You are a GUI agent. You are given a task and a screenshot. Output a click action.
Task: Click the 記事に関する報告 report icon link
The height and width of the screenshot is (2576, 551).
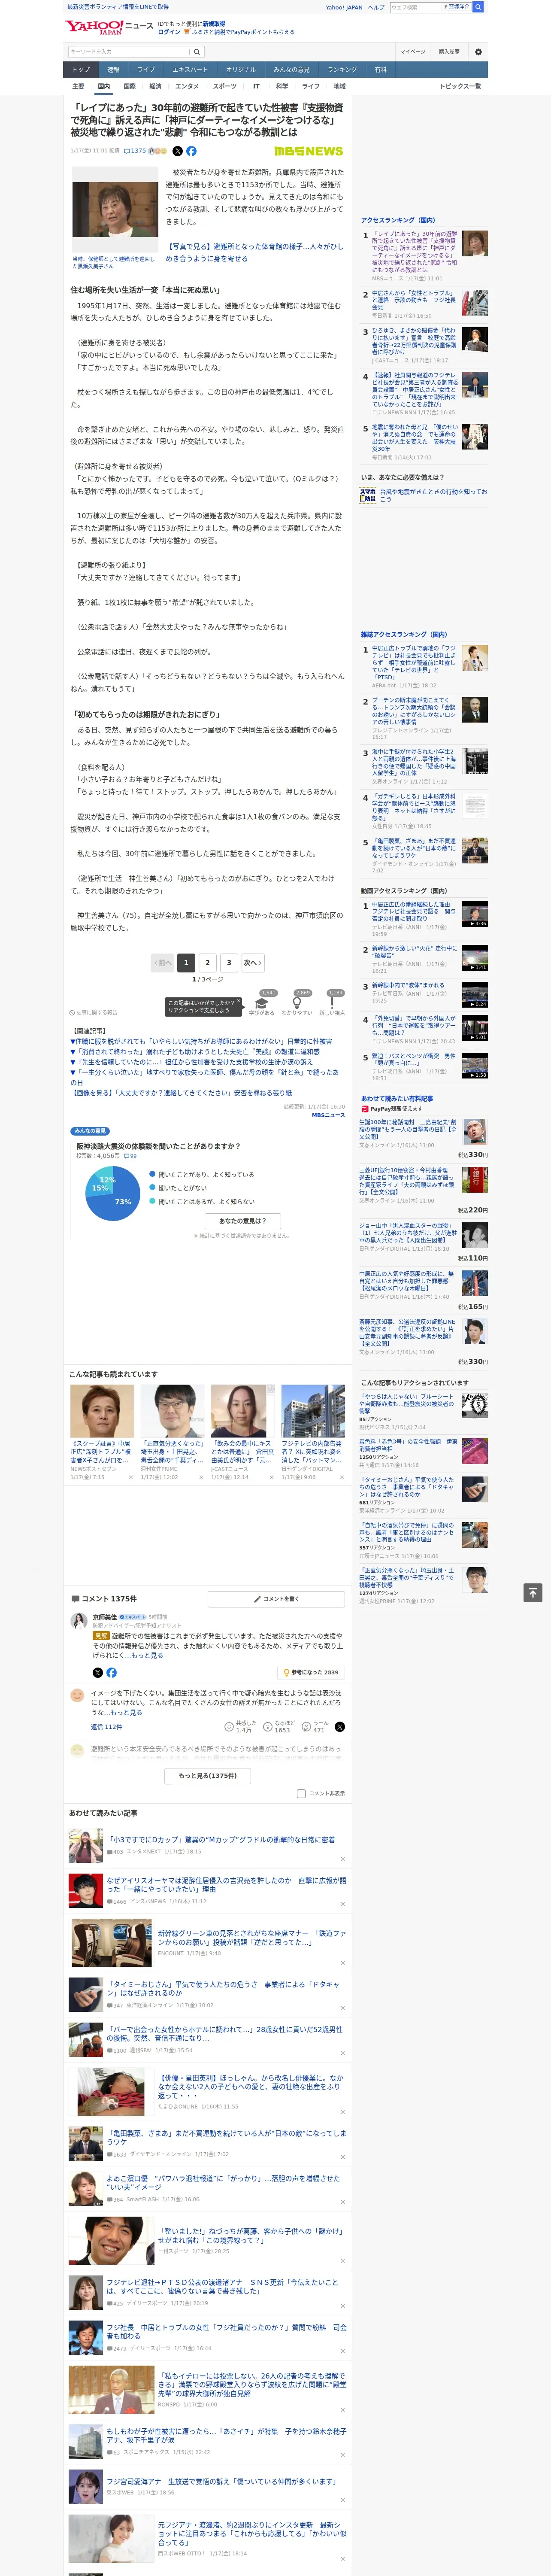pyautogui.click(x=93, y=1012)
